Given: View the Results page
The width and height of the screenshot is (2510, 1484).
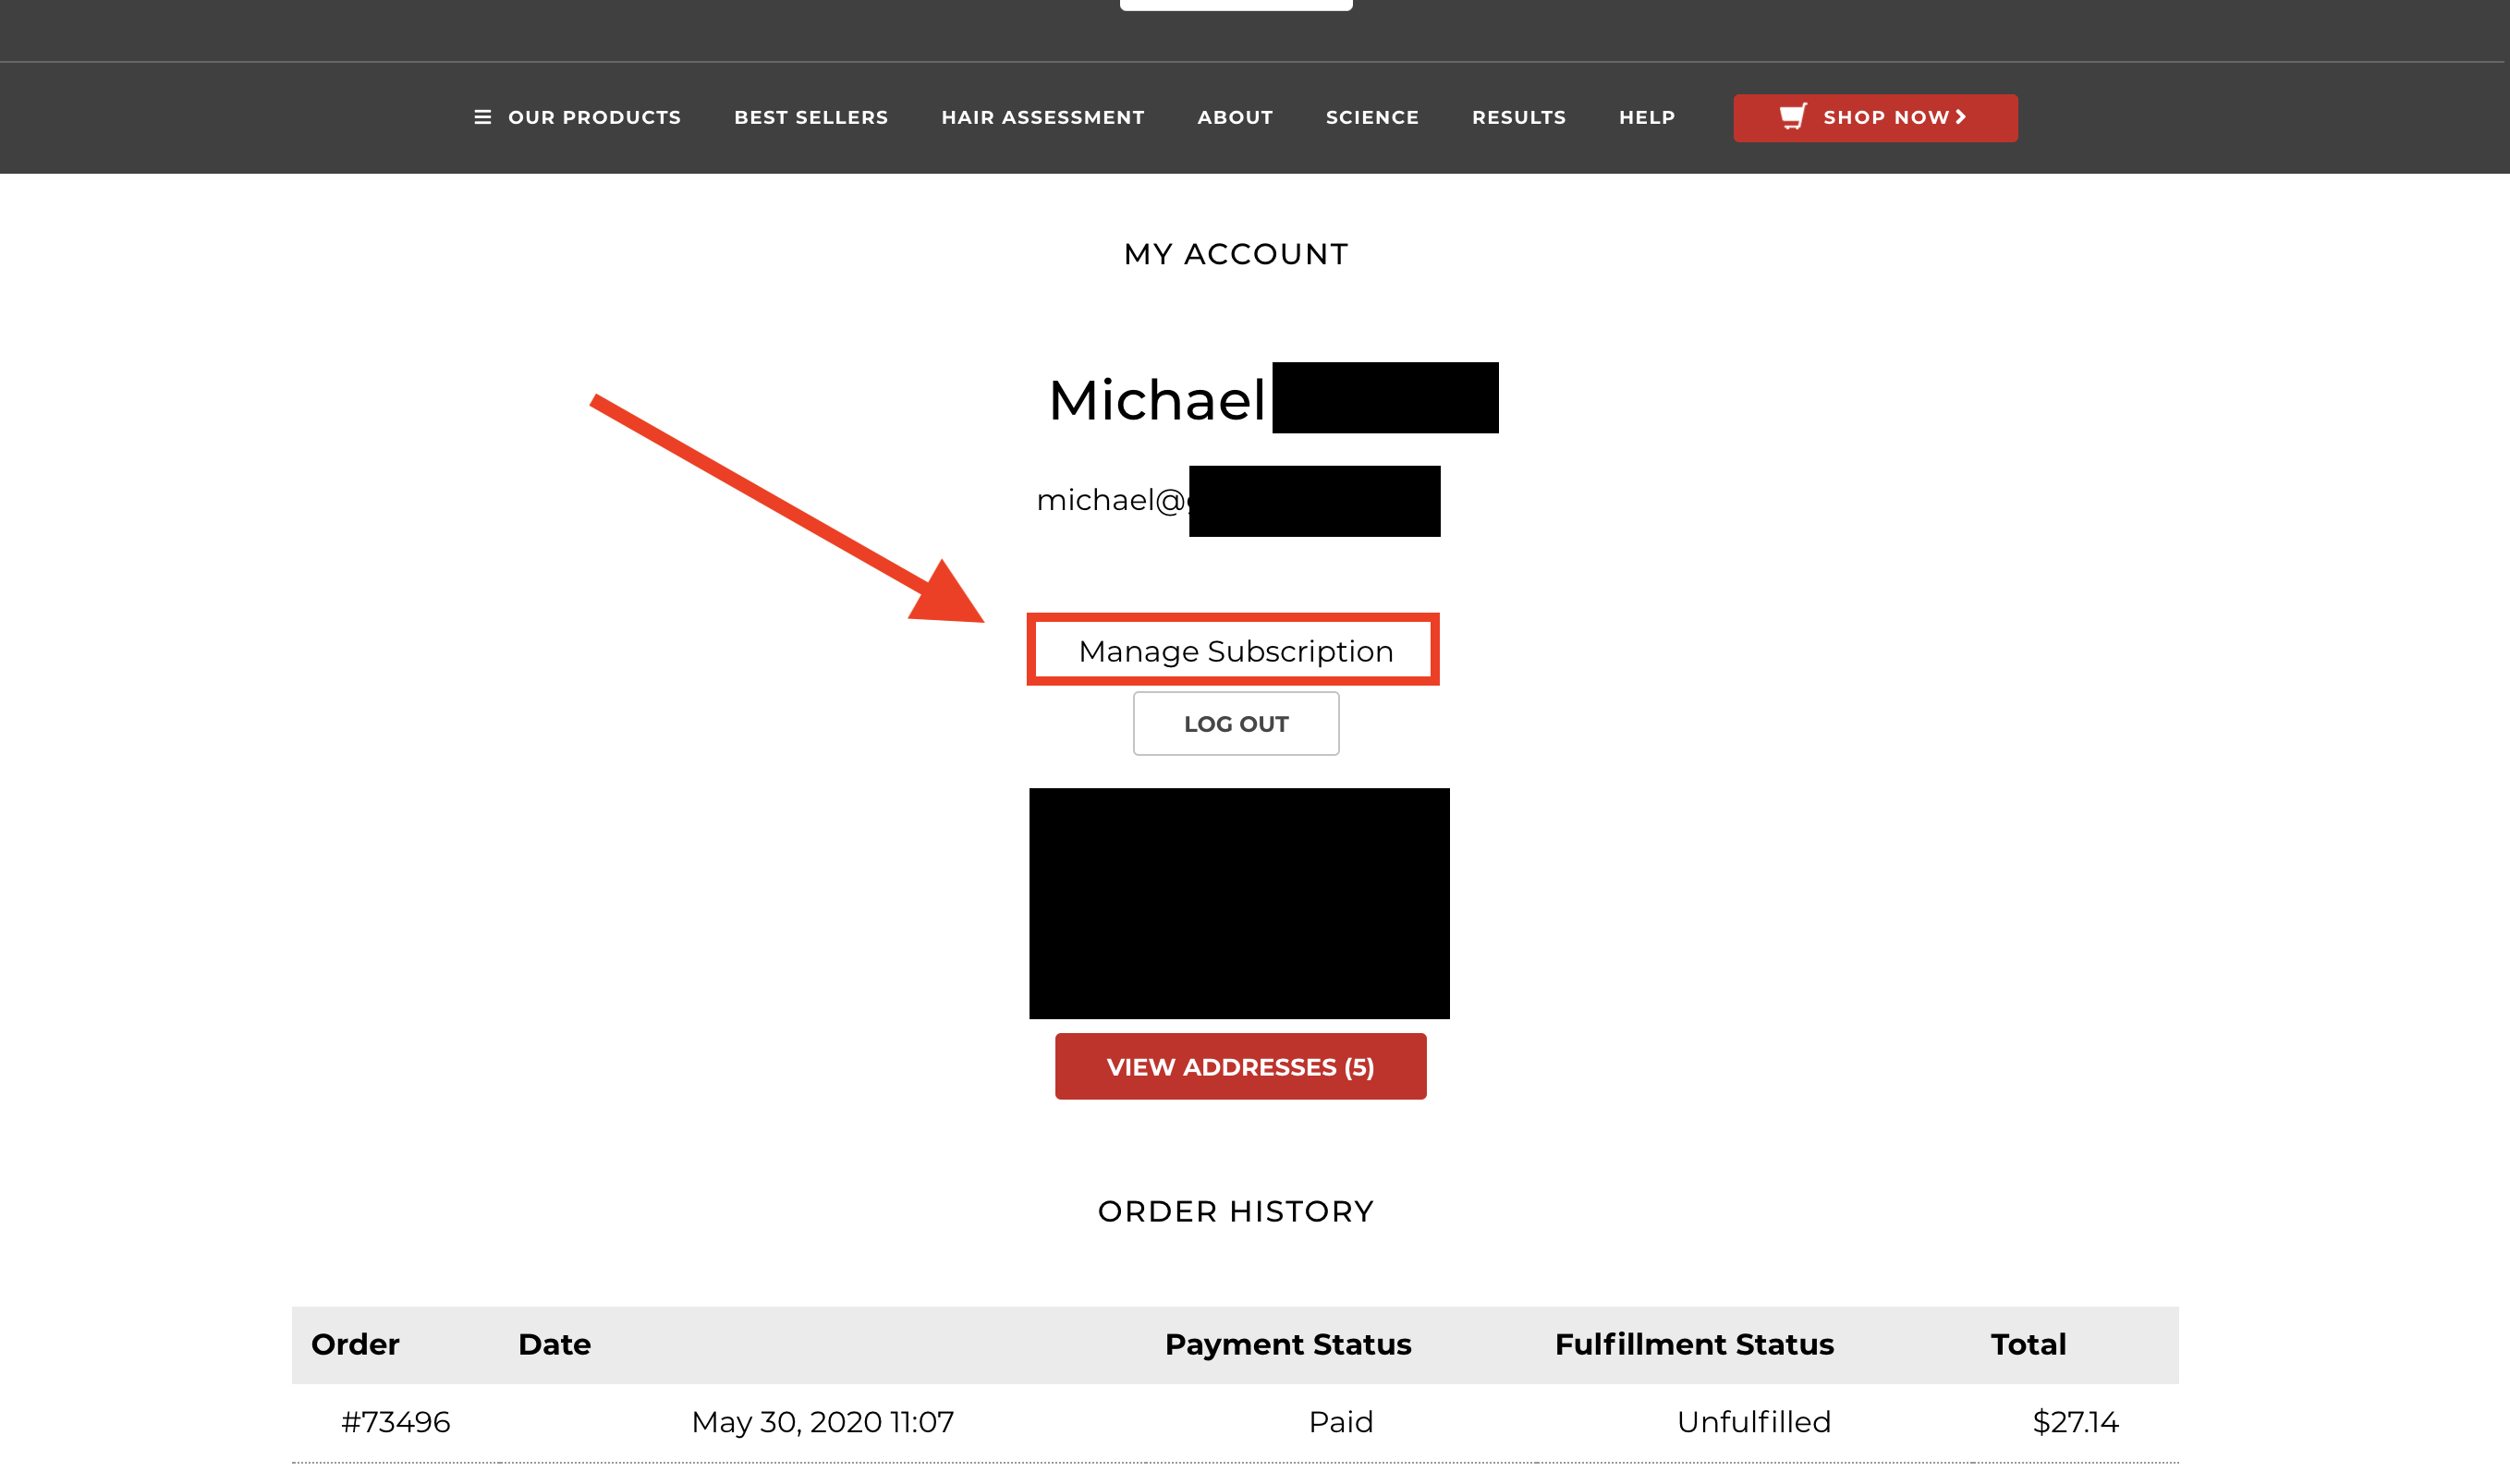Looking at the screenshot, I should (x=1518, y=117).
